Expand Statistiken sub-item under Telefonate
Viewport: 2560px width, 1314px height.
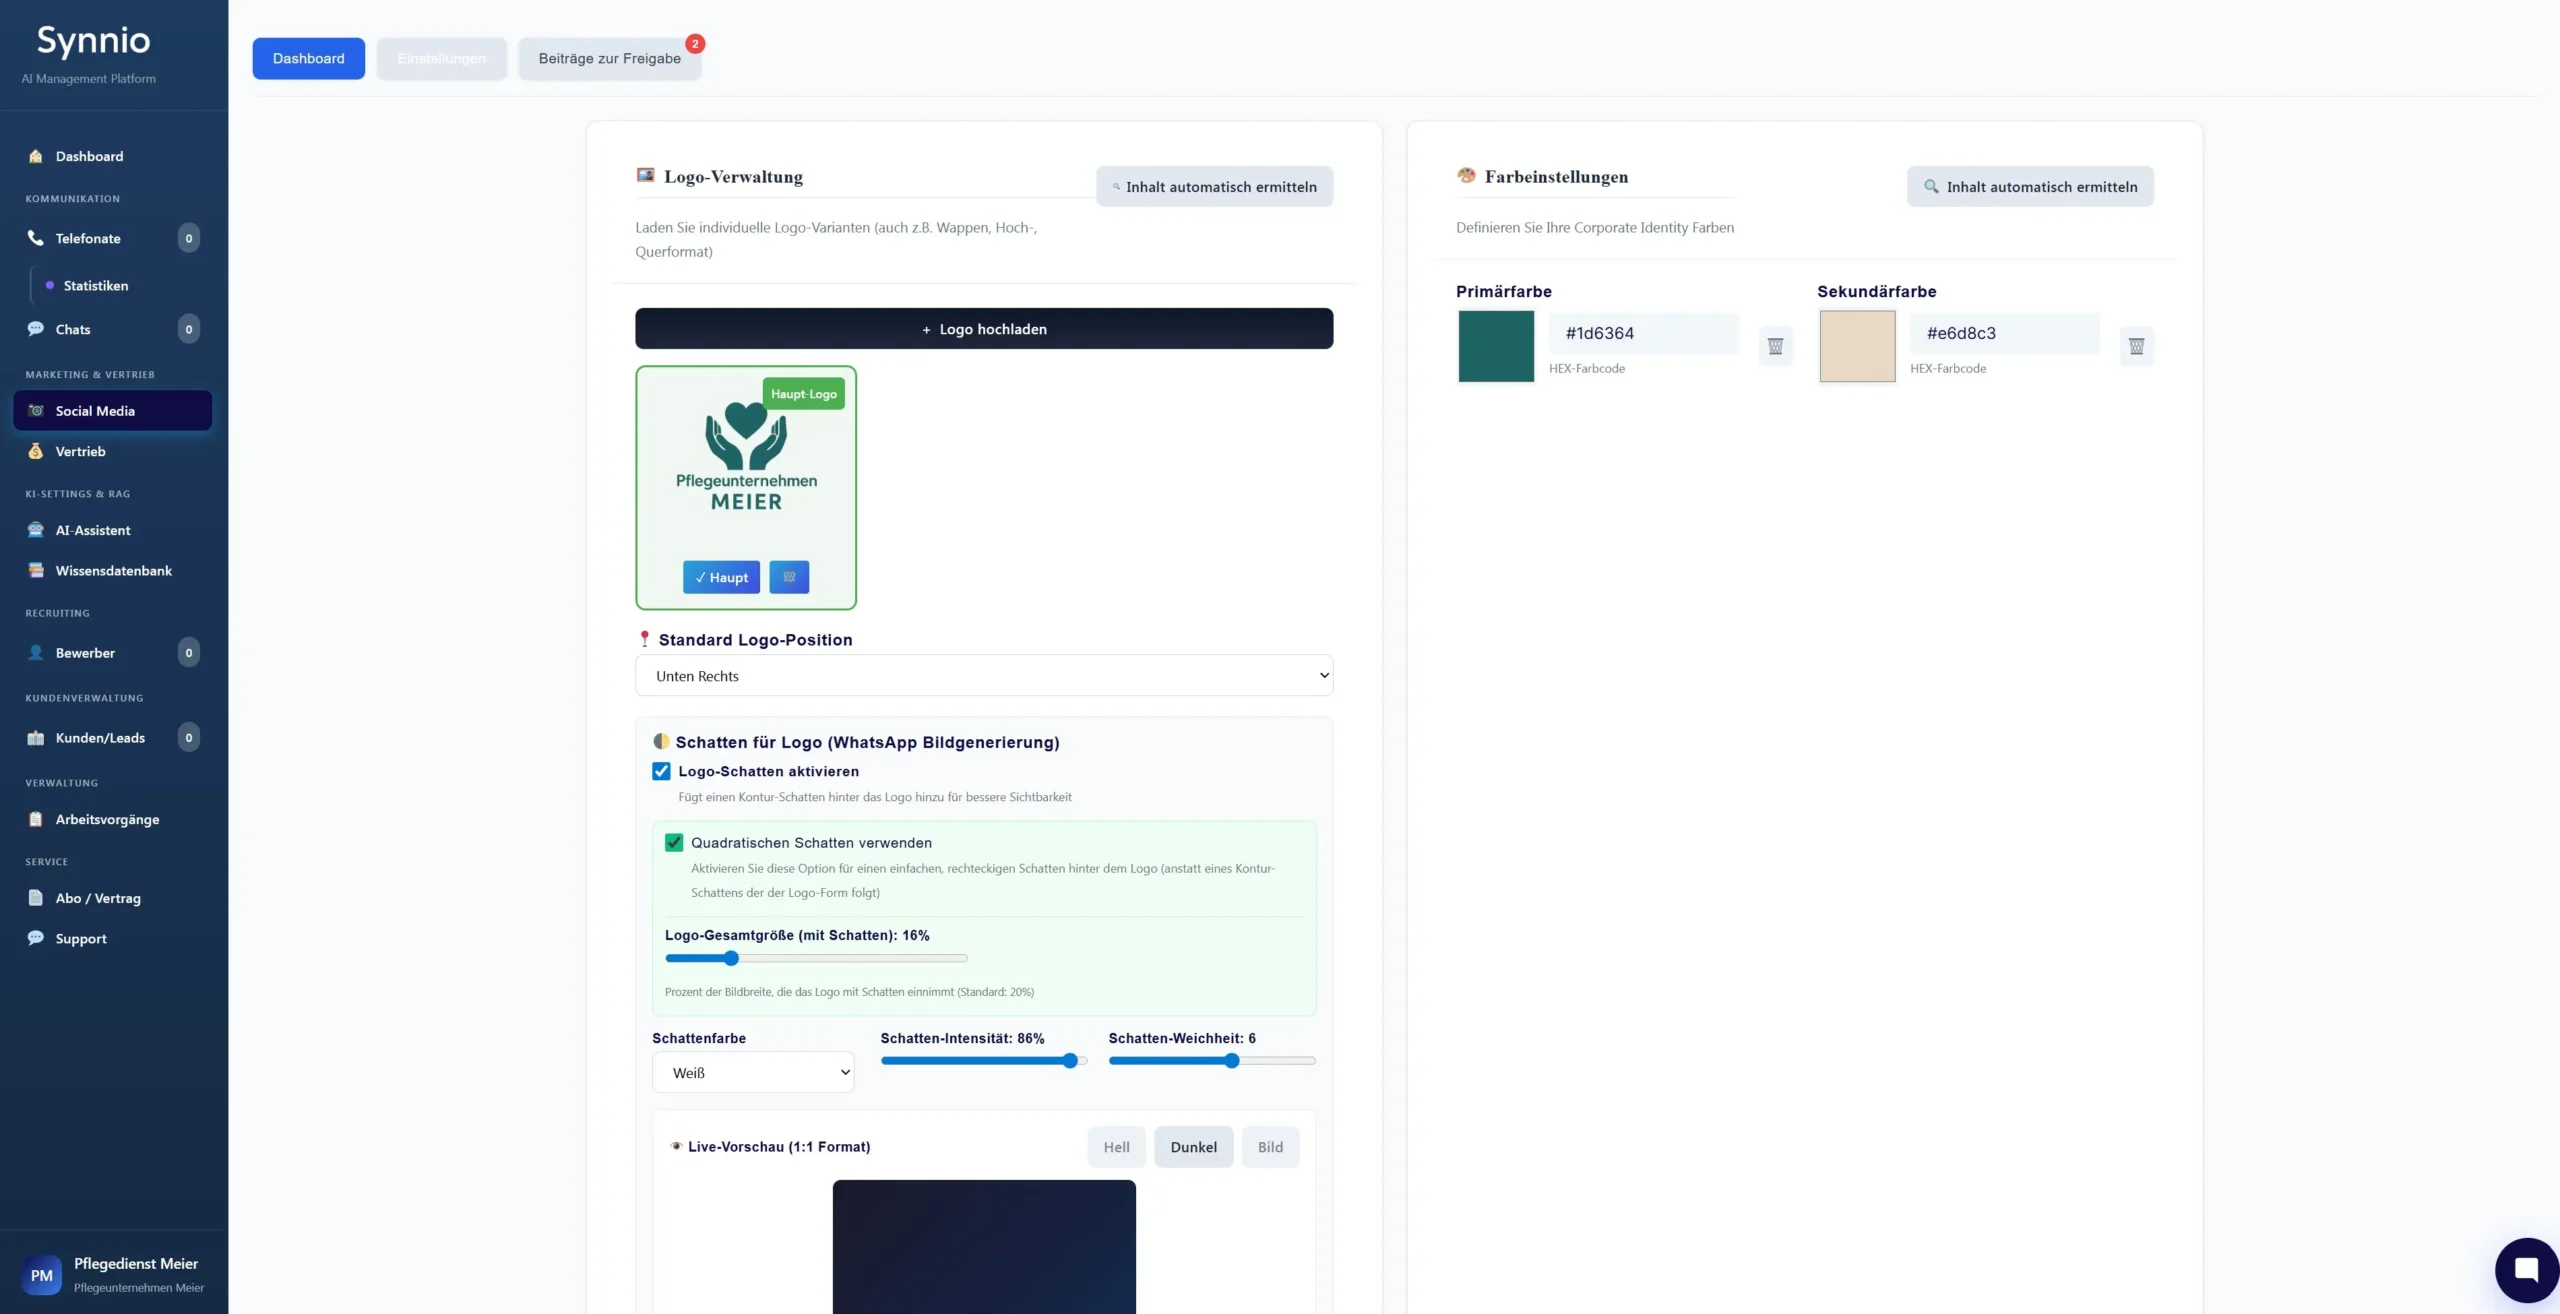tap(95, 286)
